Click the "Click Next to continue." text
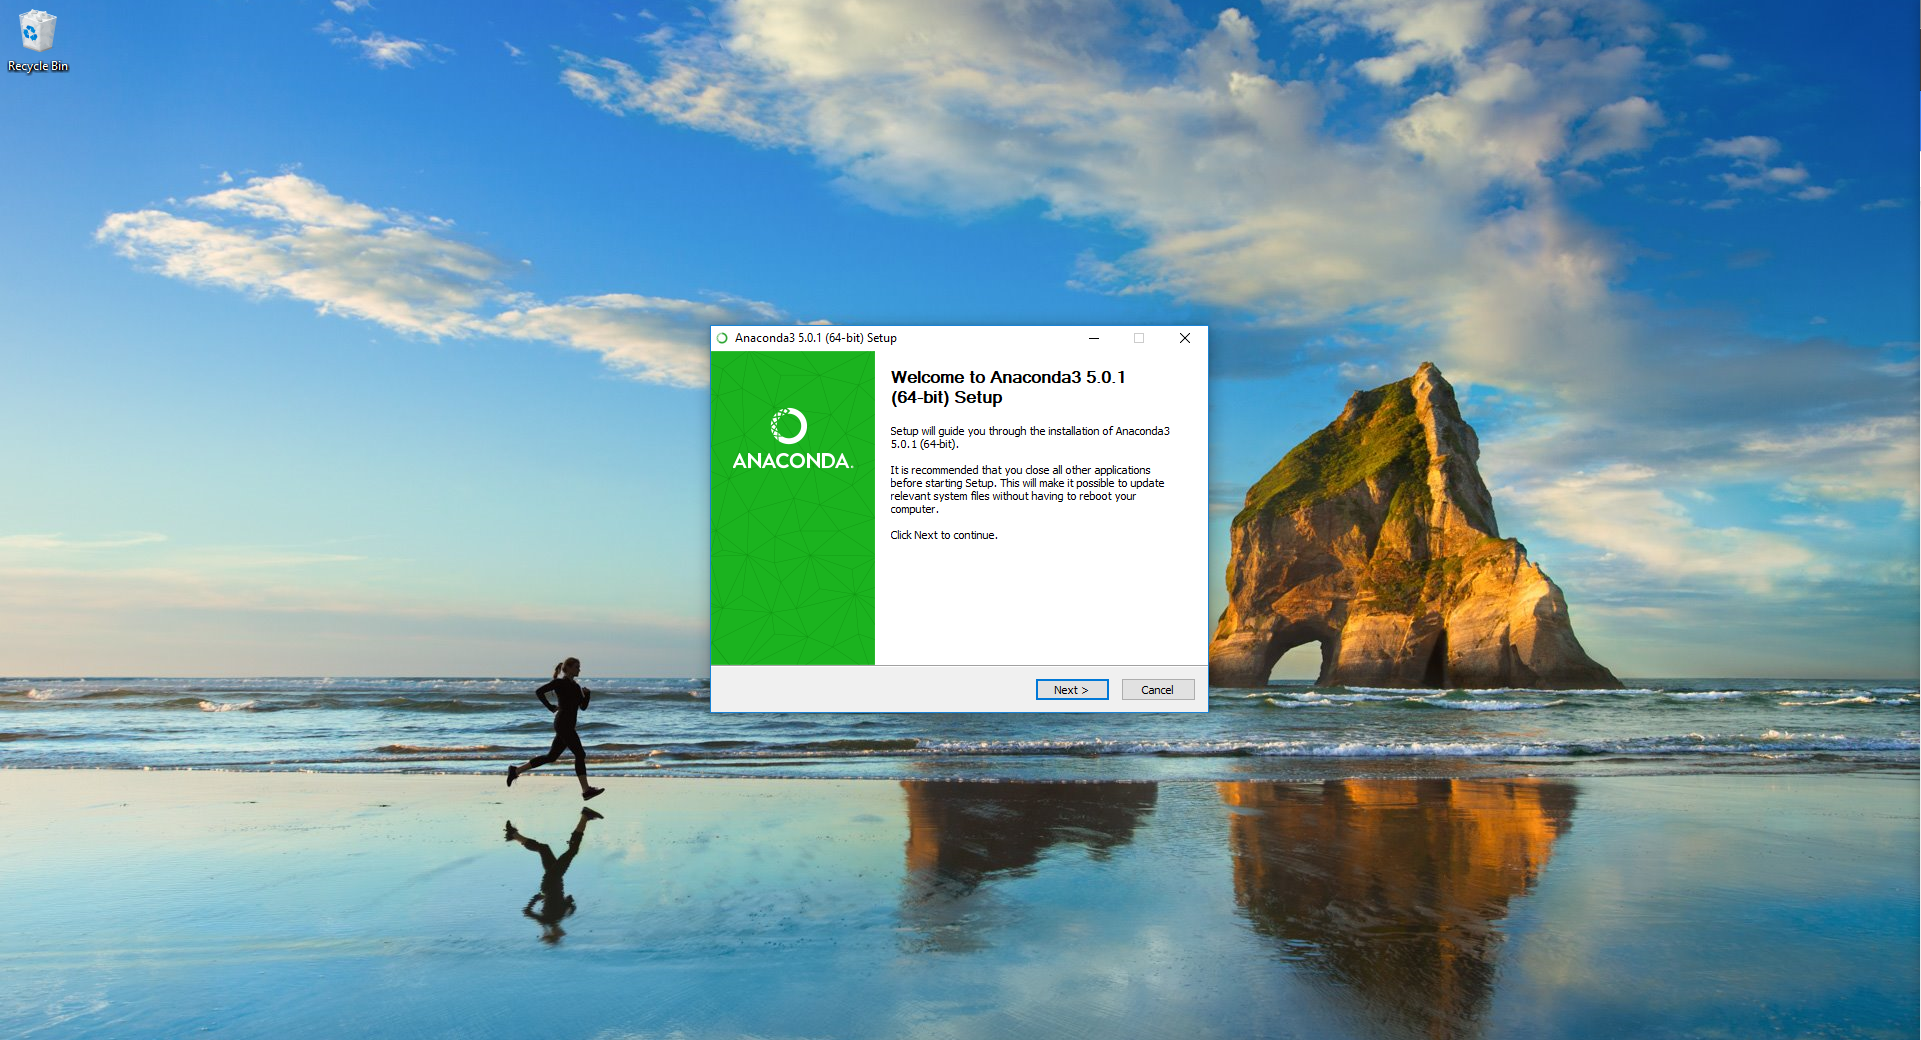This screenshot has height=1040, width=1921. pos(944,535)
